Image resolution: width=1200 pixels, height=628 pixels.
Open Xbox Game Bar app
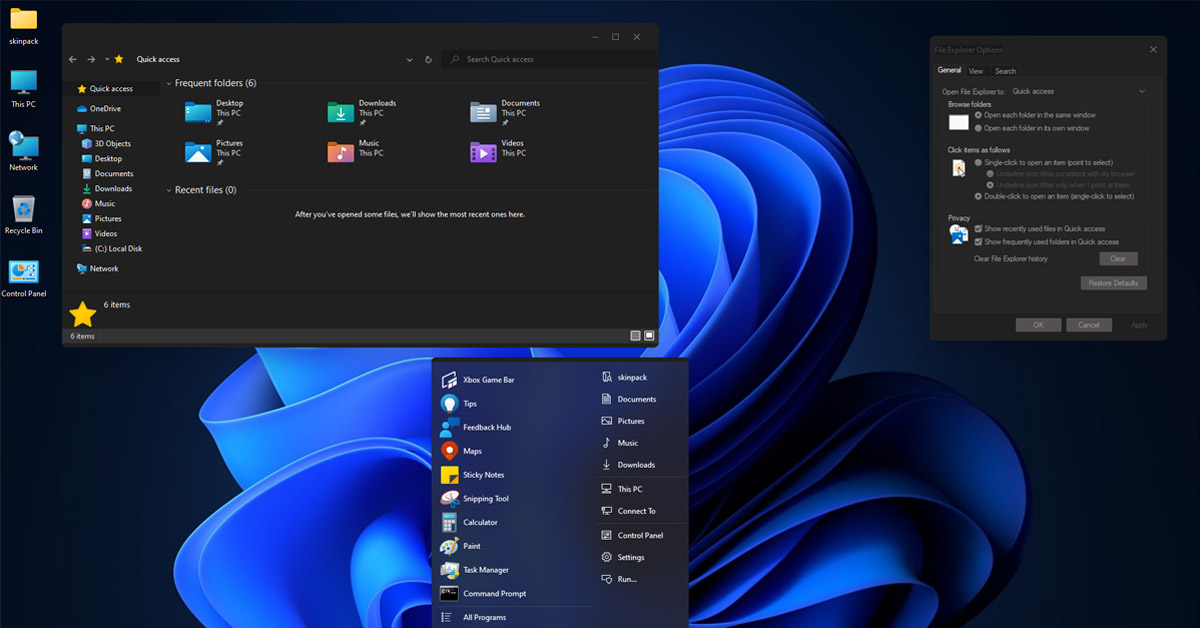tap(488, 380)
